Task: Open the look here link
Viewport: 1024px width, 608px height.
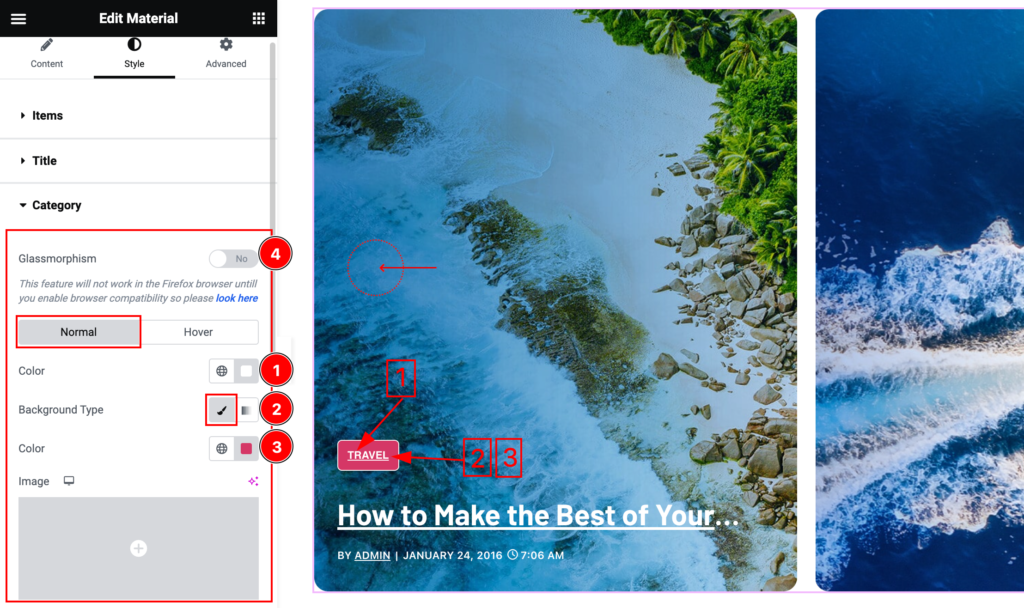Action: pyautogui.click(x=236, y=298)
